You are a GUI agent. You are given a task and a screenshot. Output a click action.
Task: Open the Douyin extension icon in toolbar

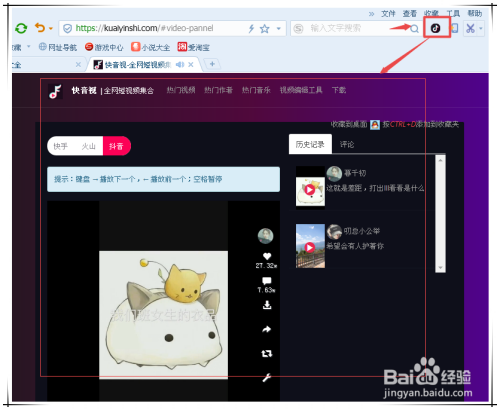click(x=436, y=28)
